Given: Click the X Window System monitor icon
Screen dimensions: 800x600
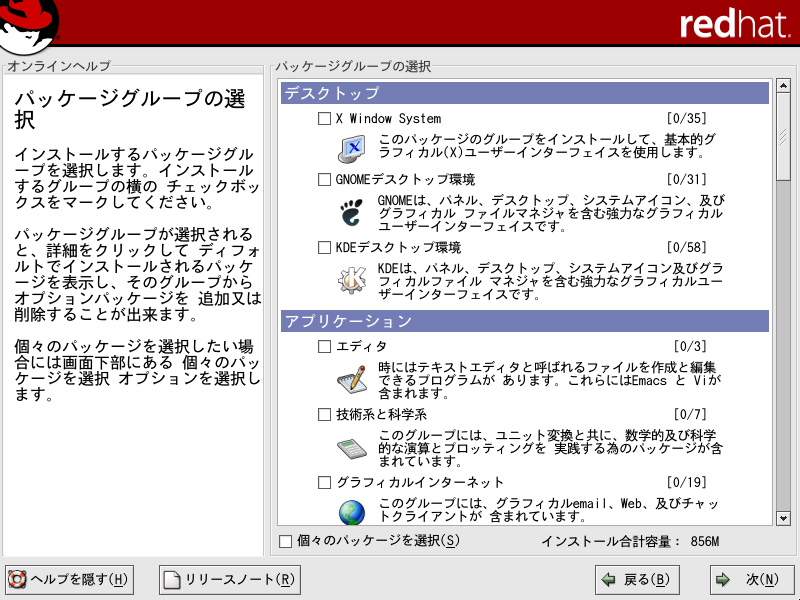Looking at the screenshot, I should point(352,148).
